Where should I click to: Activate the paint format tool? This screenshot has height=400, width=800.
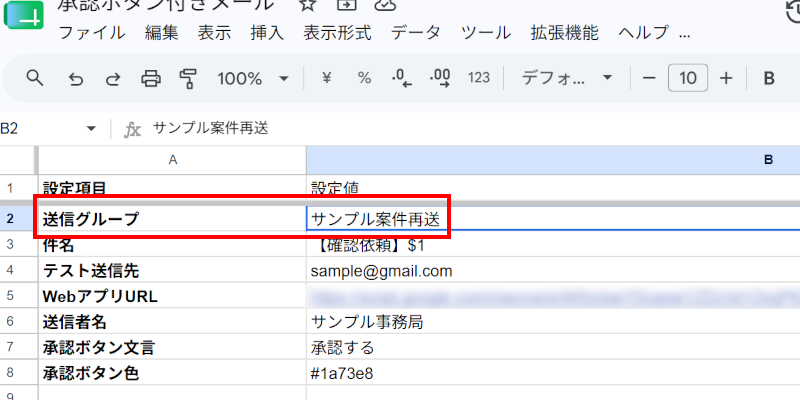[x=188, y=79]
